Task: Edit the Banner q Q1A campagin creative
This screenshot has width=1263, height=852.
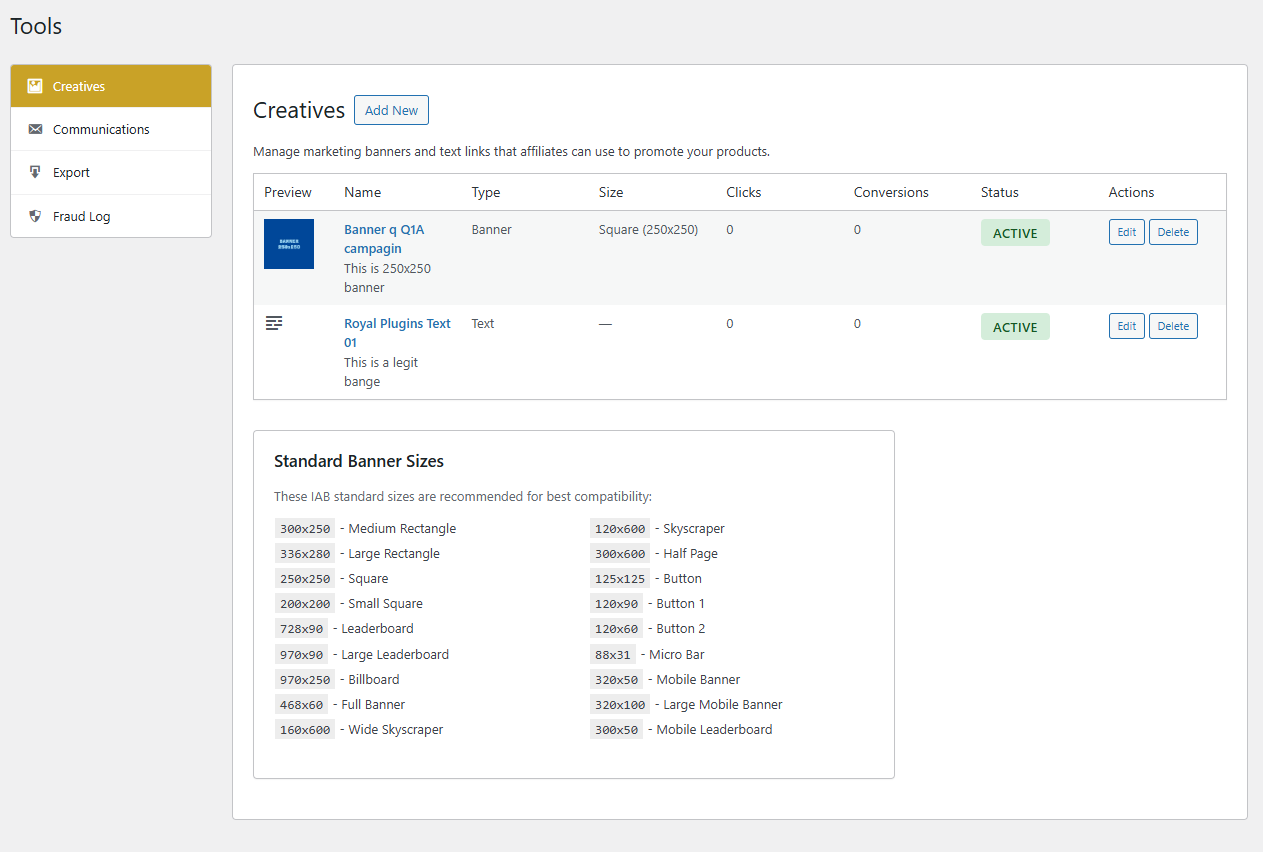Action: click(x=1126, y=232)
